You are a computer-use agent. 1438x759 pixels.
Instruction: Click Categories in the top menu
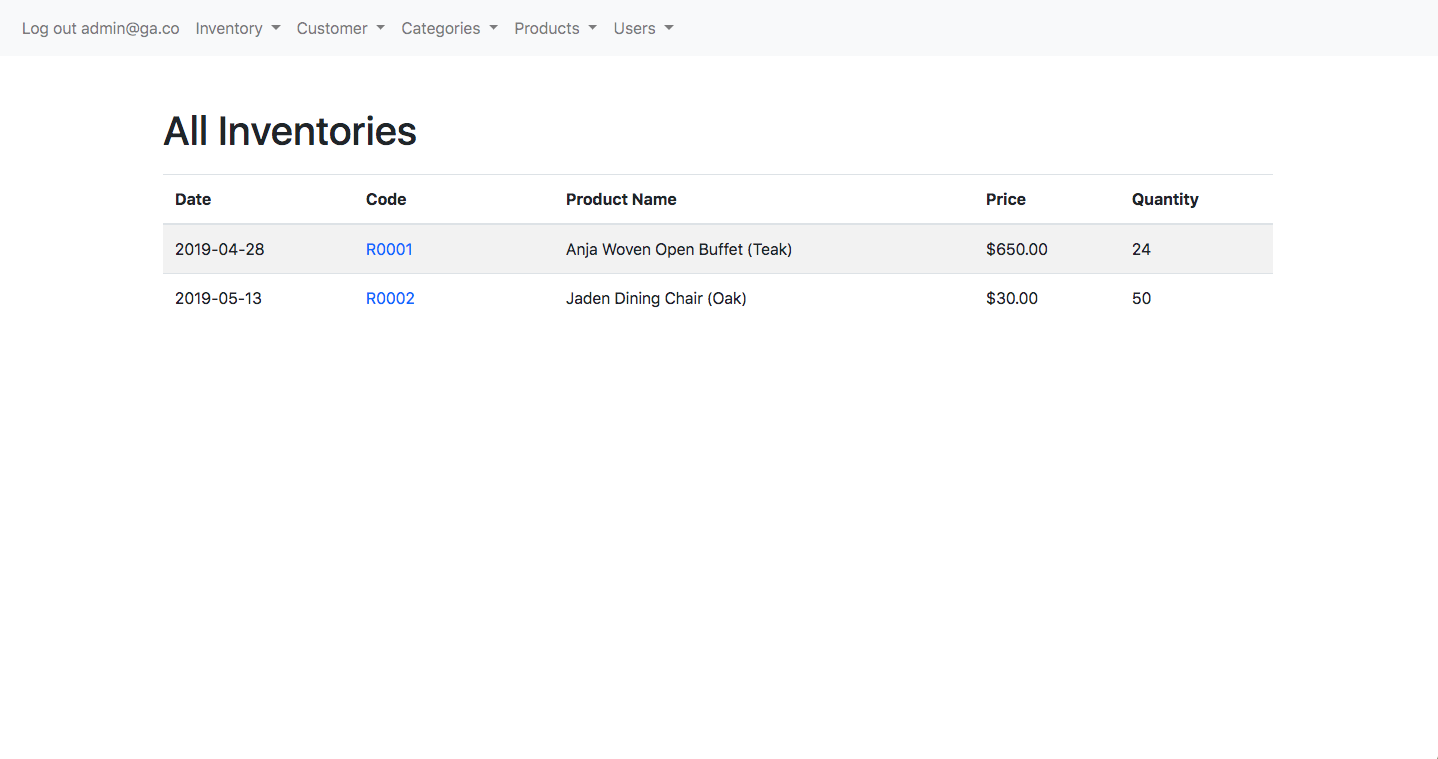coord(440,28)
